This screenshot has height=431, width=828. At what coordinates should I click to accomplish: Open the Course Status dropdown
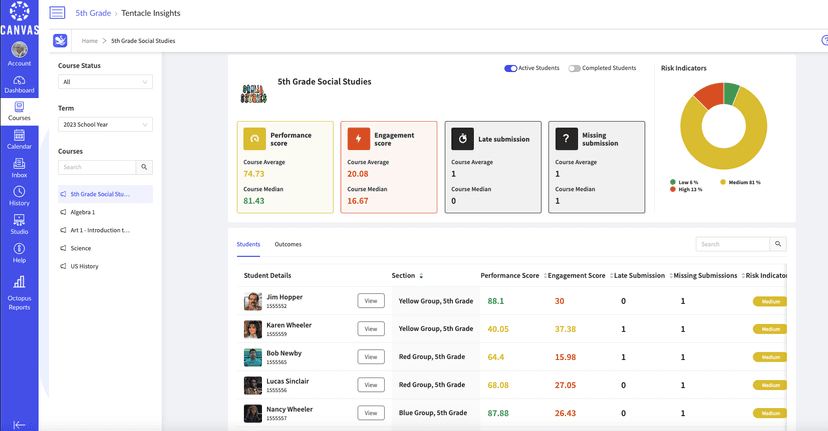(105, 82)
